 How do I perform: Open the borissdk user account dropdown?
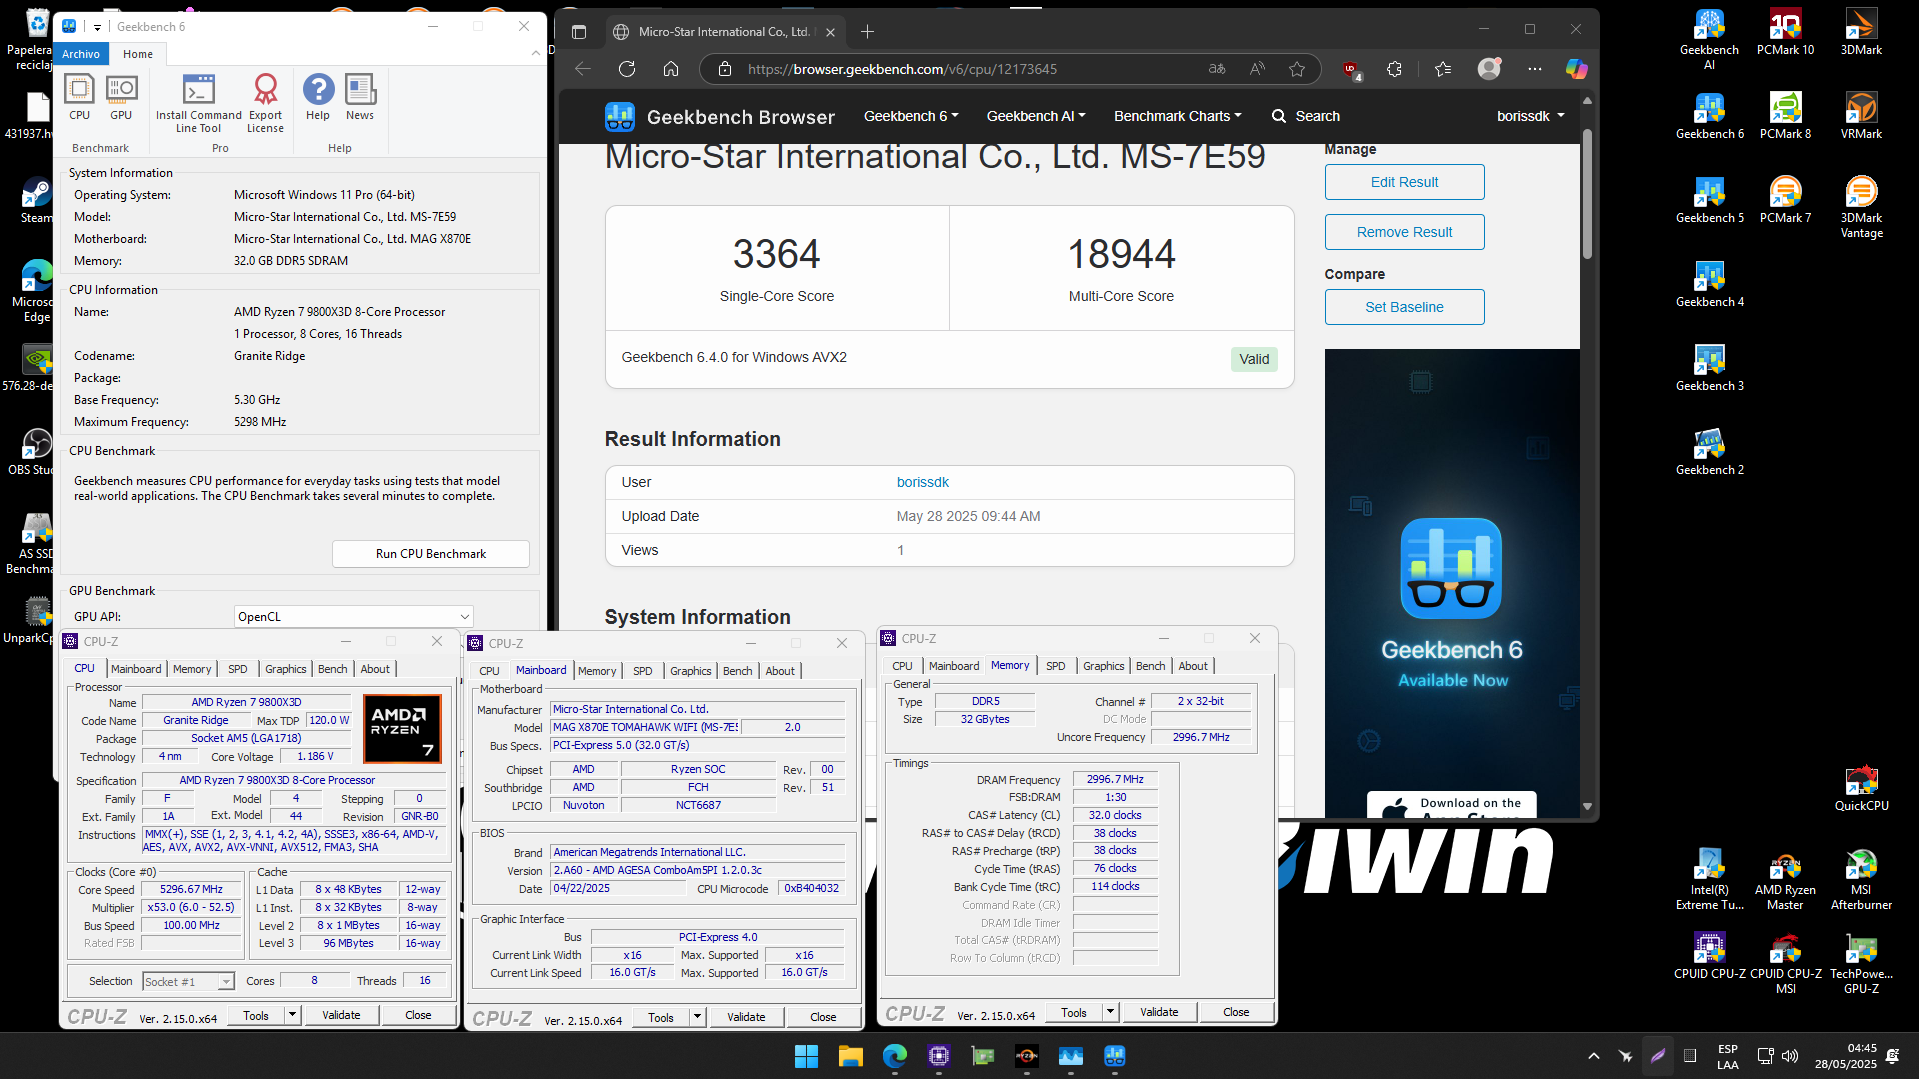1530,116
